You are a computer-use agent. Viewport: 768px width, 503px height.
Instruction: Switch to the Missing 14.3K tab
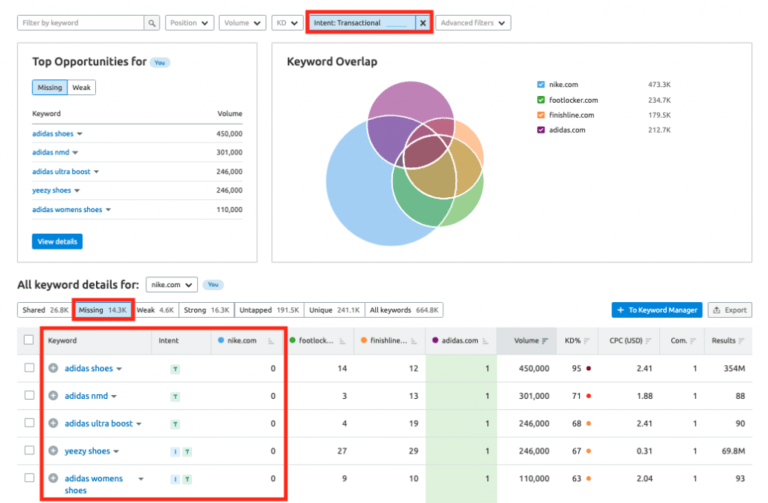(103, 310)
